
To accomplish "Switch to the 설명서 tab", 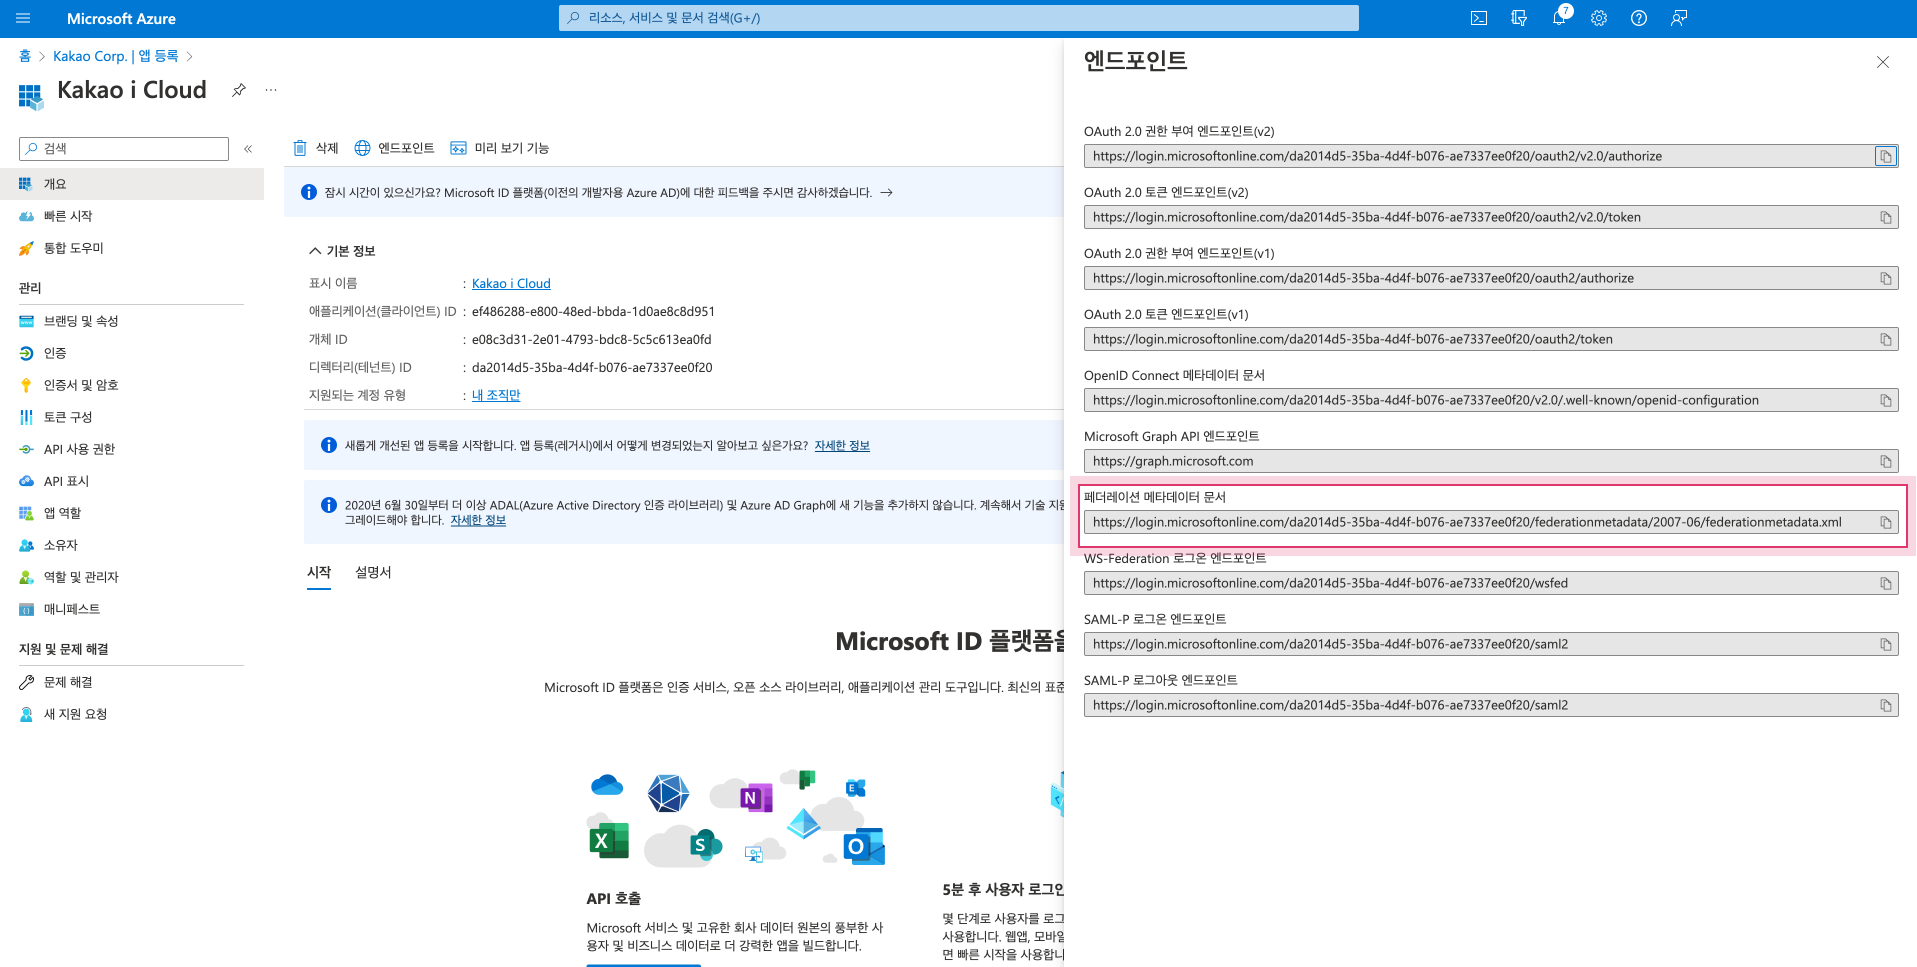I will pyautogui.click(x=373, y=572).
